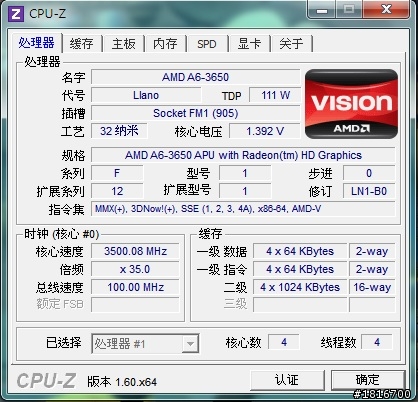Click the L2 value 4 x 1024 KBytes
Image resolution: width=418 pixels, height=402 pixels.
click(x=300, y=287)
